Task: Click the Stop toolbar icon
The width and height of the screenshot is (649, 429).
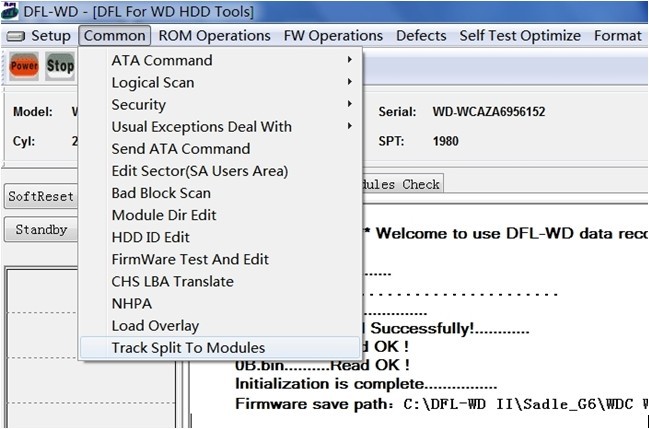Action: 60,66
